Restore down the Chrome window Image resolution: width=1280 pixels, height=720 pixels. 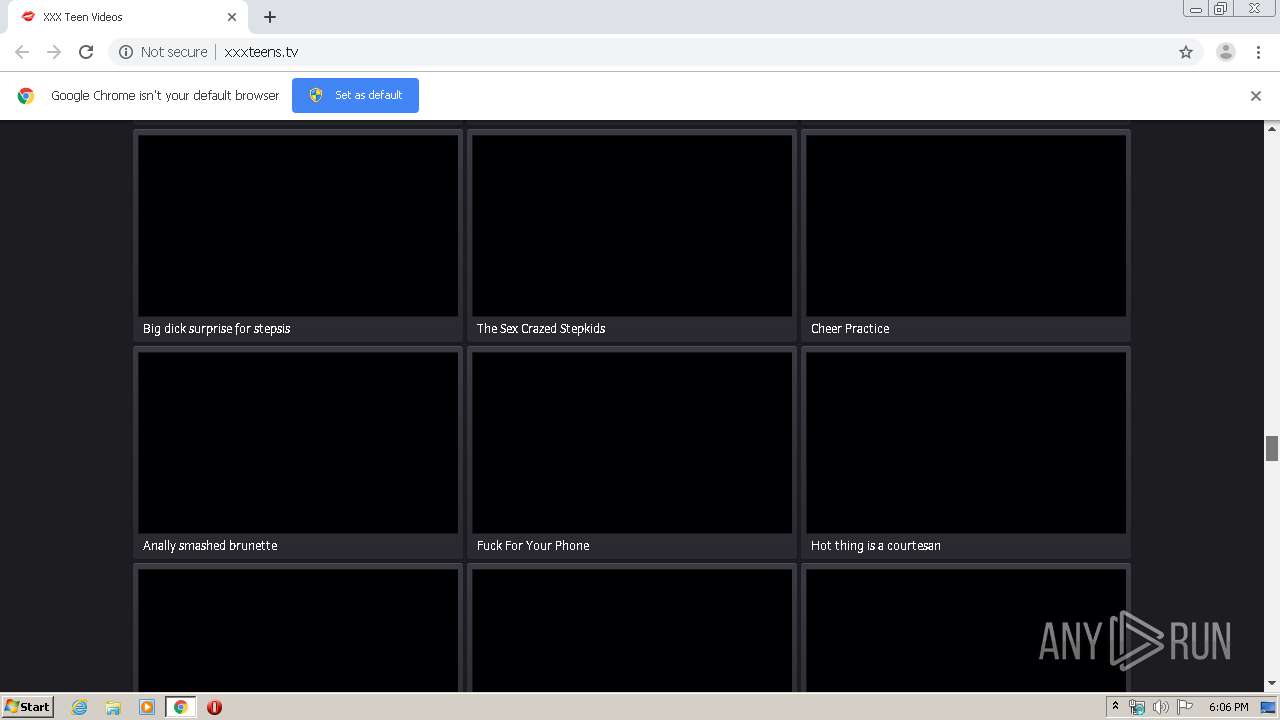(1221, 9)
